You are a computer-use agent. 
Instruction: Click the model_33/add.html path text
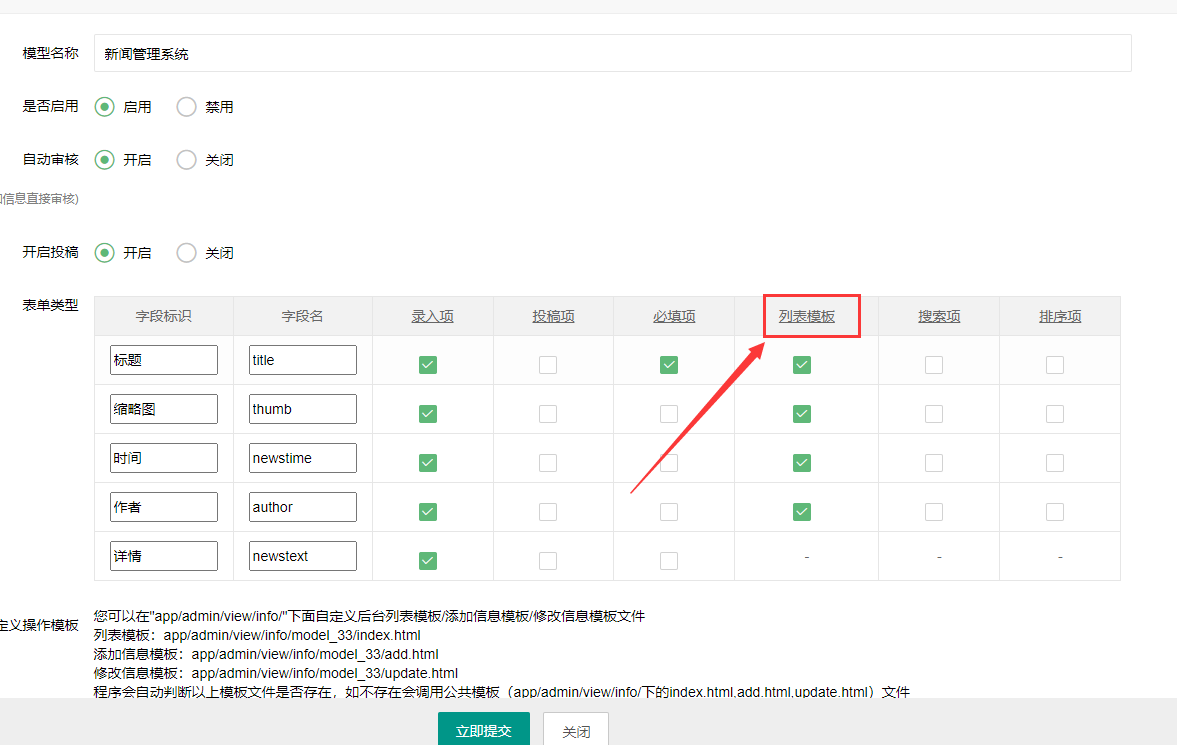point(315,654)
